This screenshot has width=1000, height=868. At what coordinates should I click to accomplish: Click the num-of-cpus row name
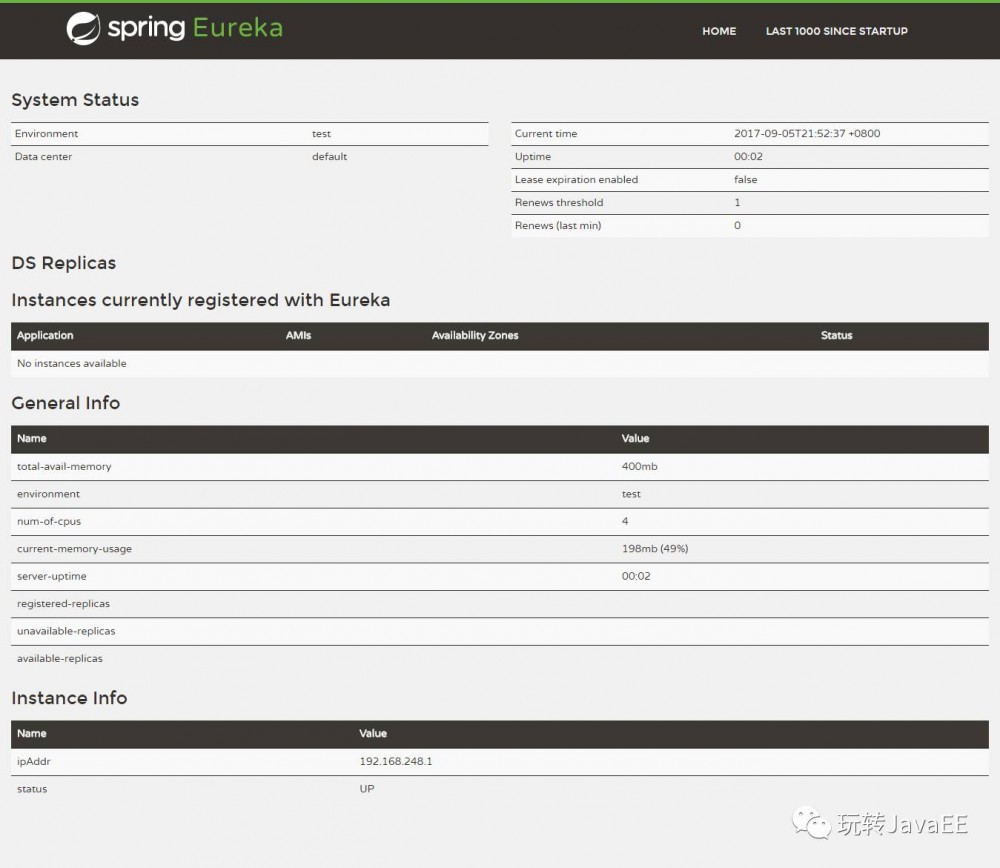point(49,522)
